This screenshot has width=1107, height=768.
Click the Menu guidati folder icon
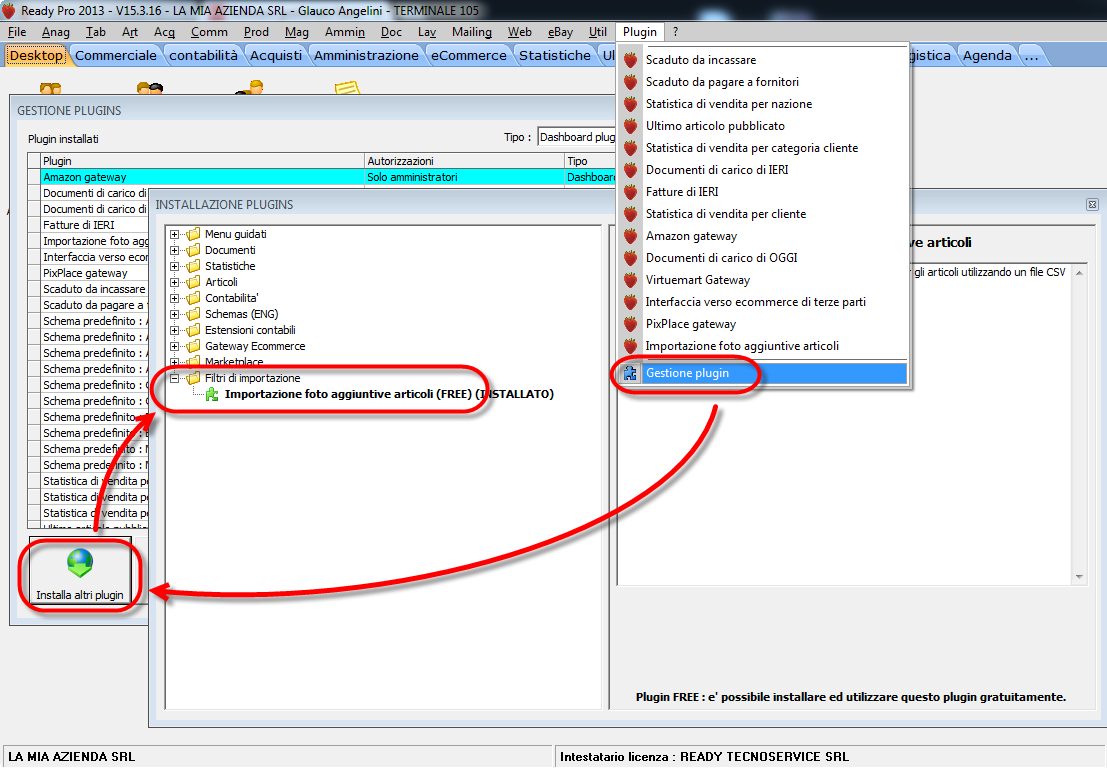pyautogui.click(x=193, y=234)
